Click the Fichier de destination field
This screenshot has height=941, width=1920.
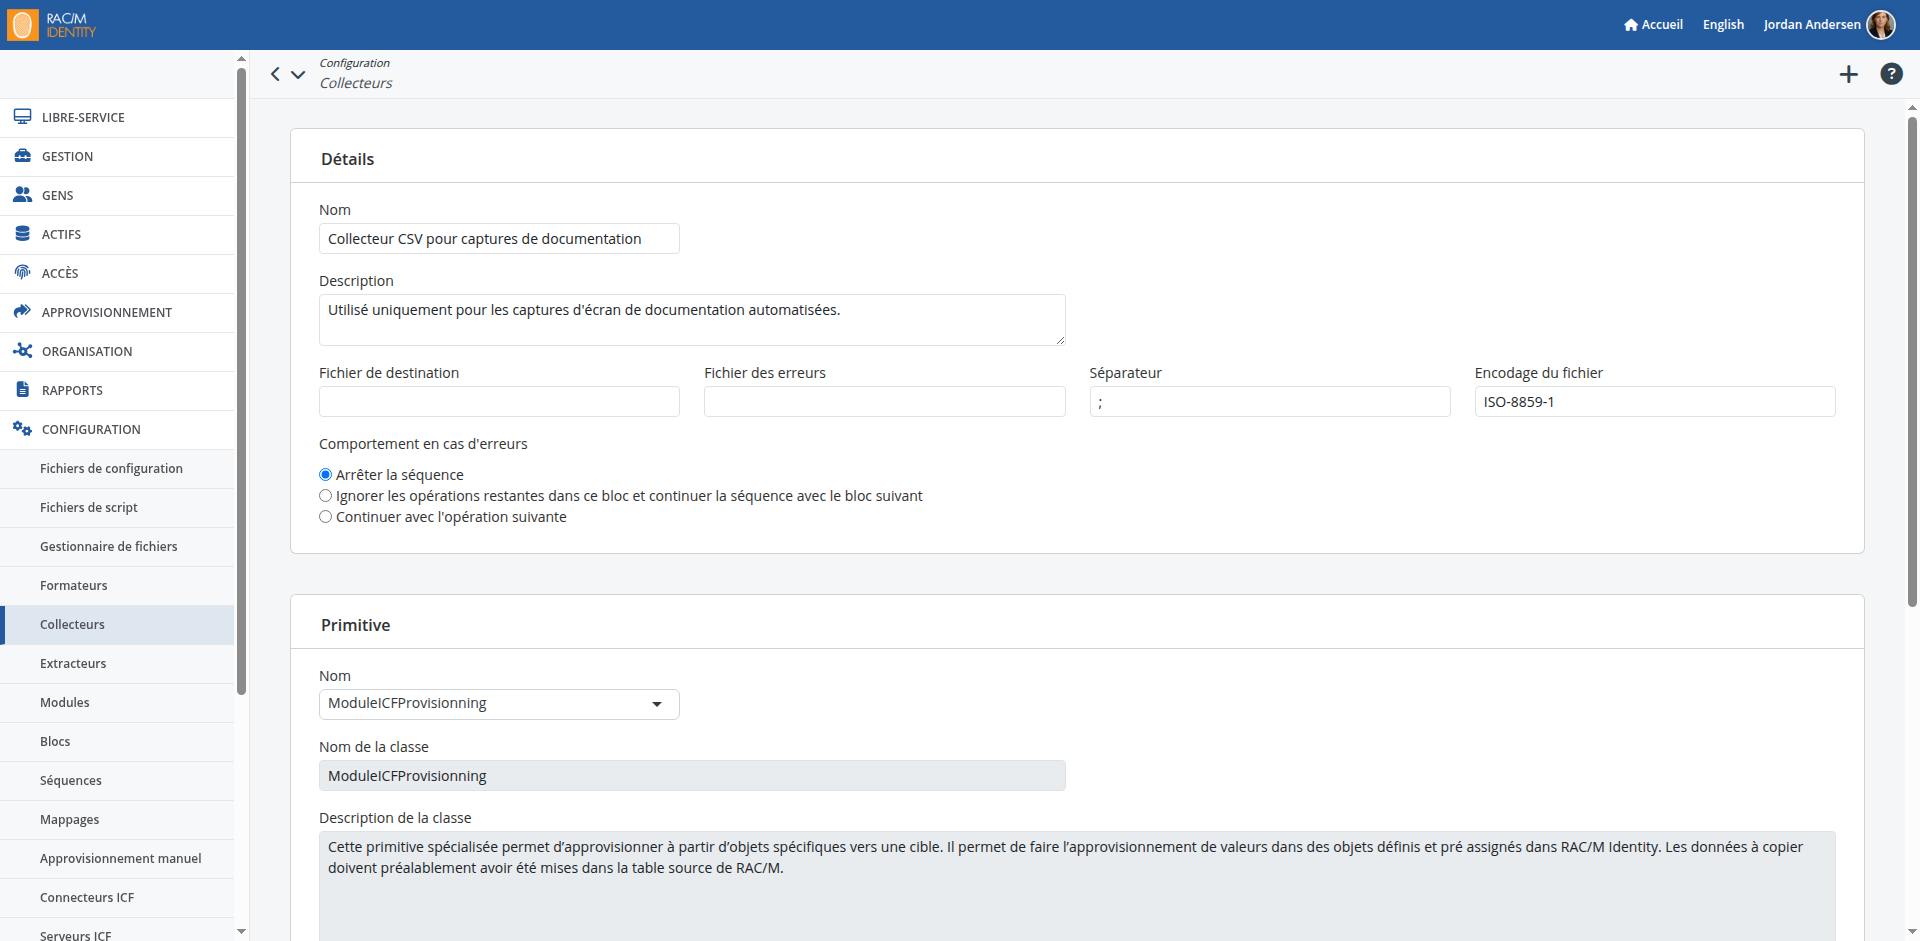[499, 402]
